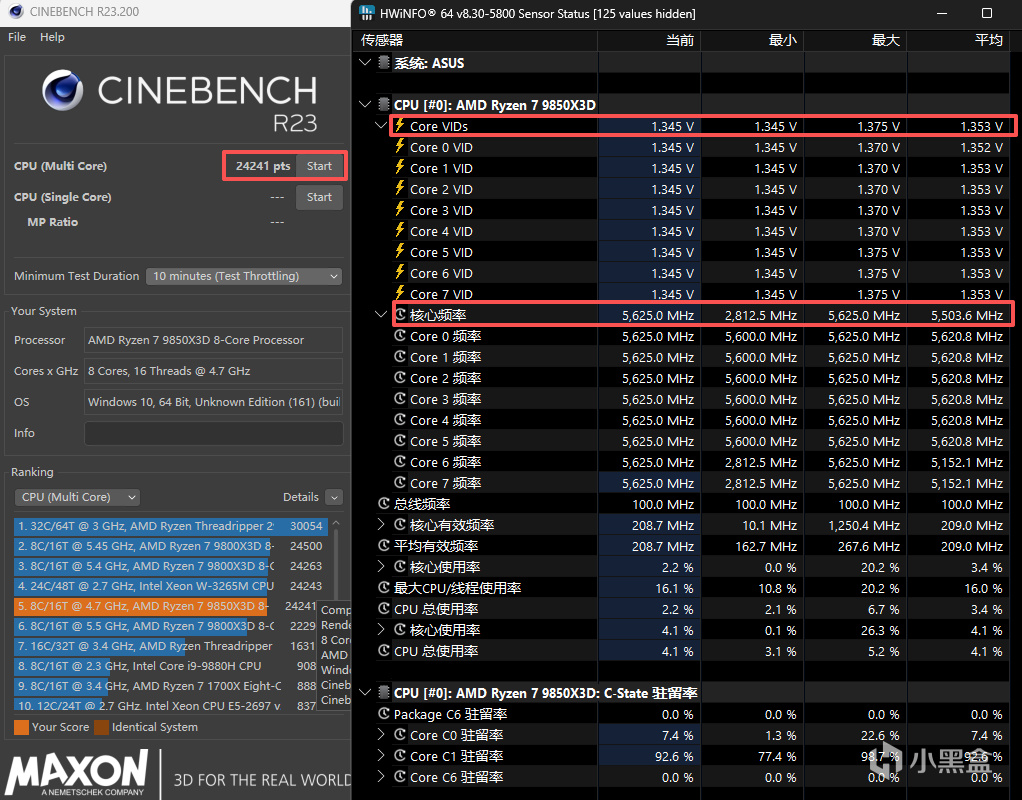
Task: Click the empty Info input field
Action: point(214,433)
